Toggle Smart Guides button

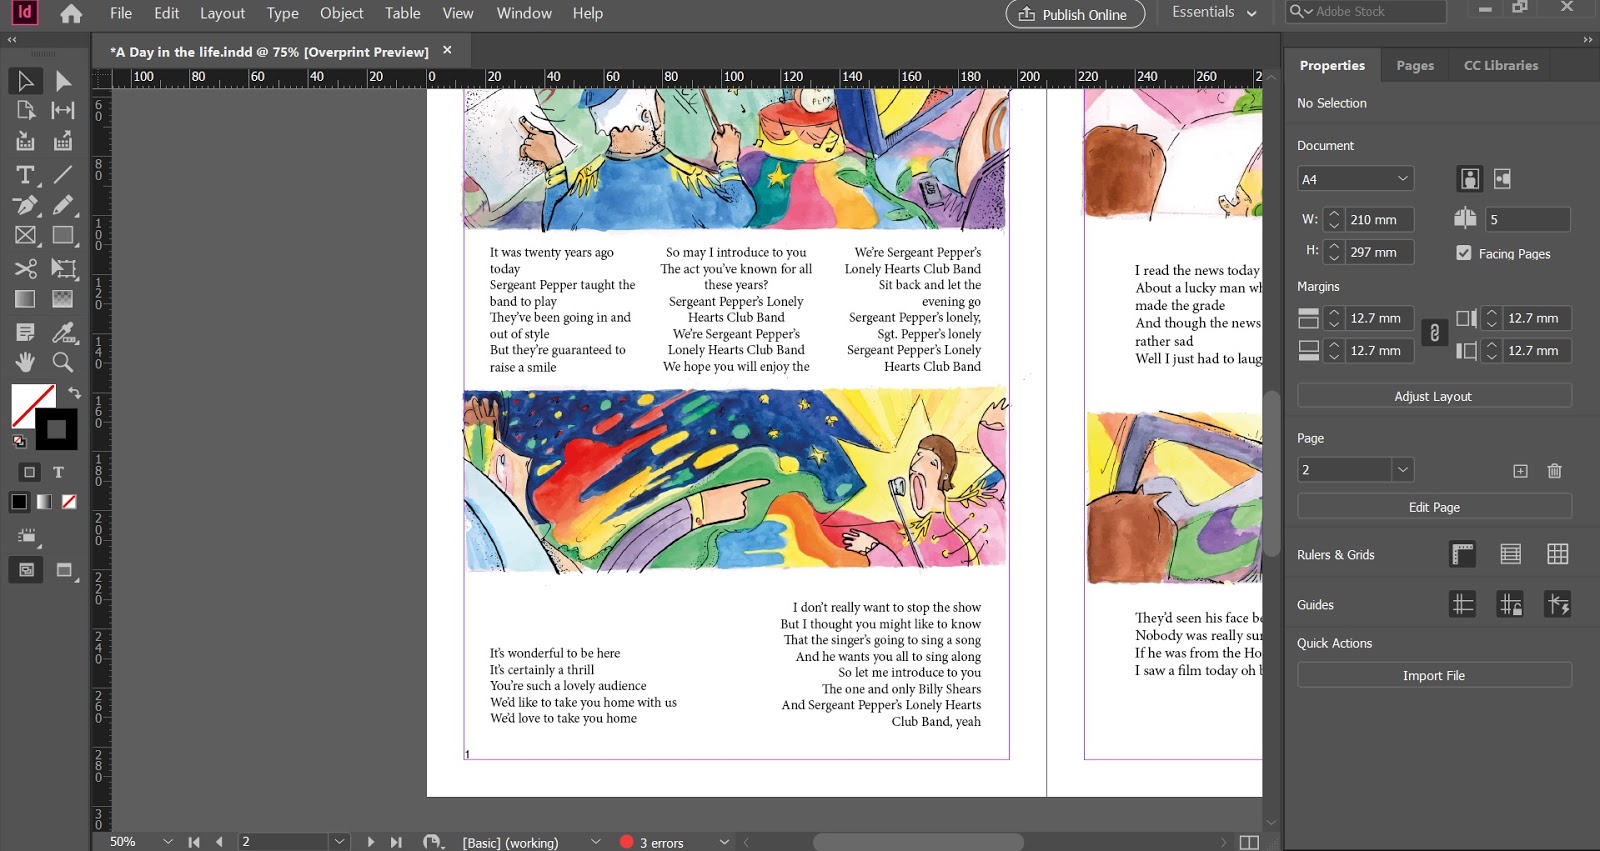tap(1557, 604)
